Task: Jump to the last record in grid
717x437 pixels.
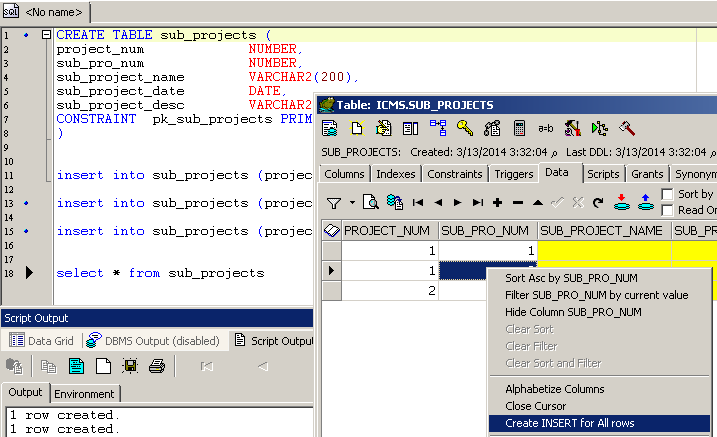Action: pos(477,203)
